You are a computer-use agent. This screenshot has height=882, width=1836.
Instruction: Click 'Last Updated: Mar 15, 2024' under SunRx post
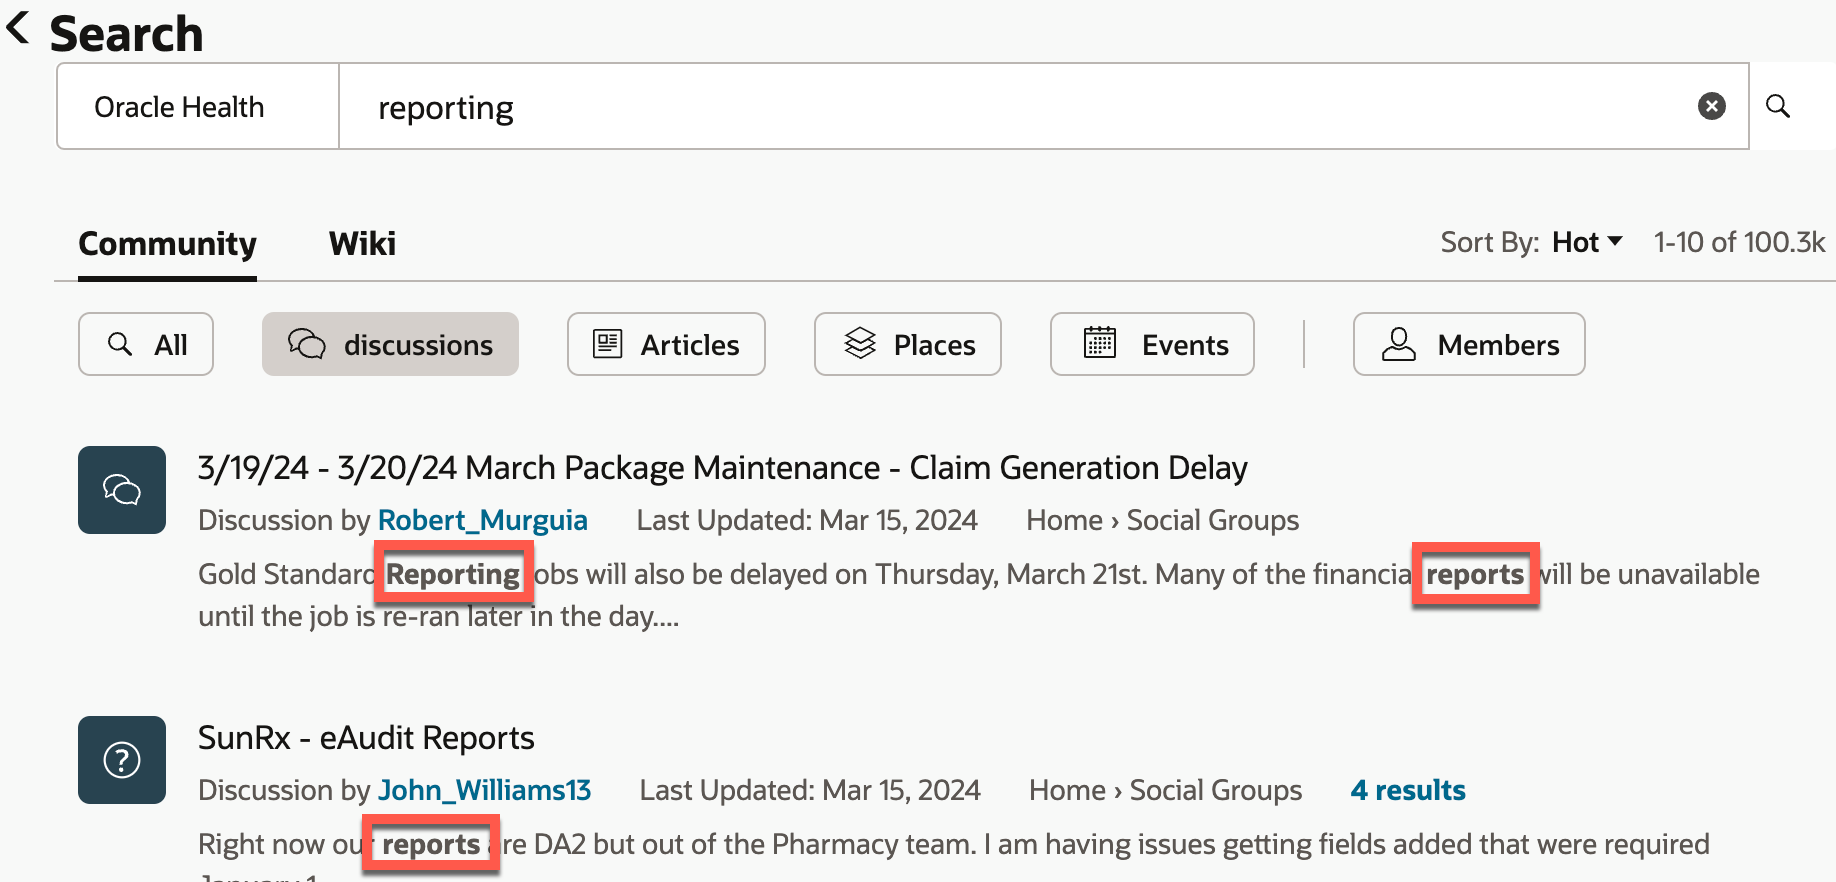810,790
